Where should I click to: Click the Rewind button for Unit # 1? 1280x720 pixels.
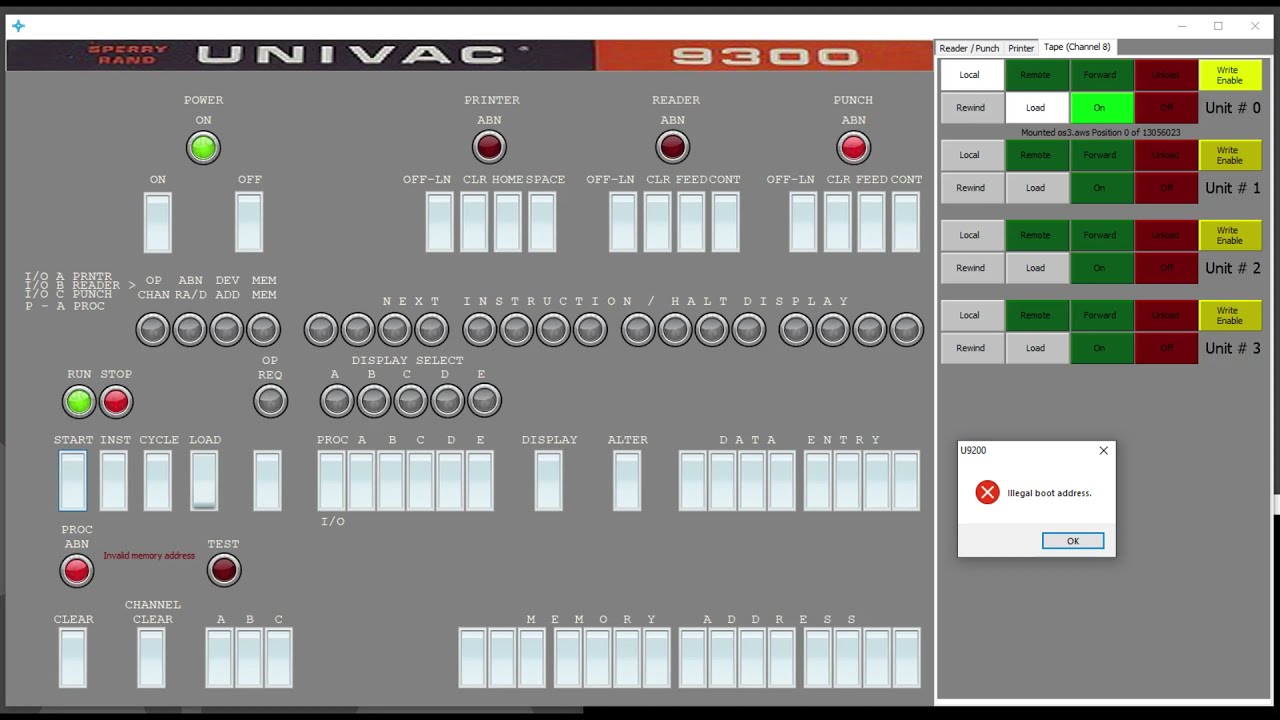[x=970, y=188]
